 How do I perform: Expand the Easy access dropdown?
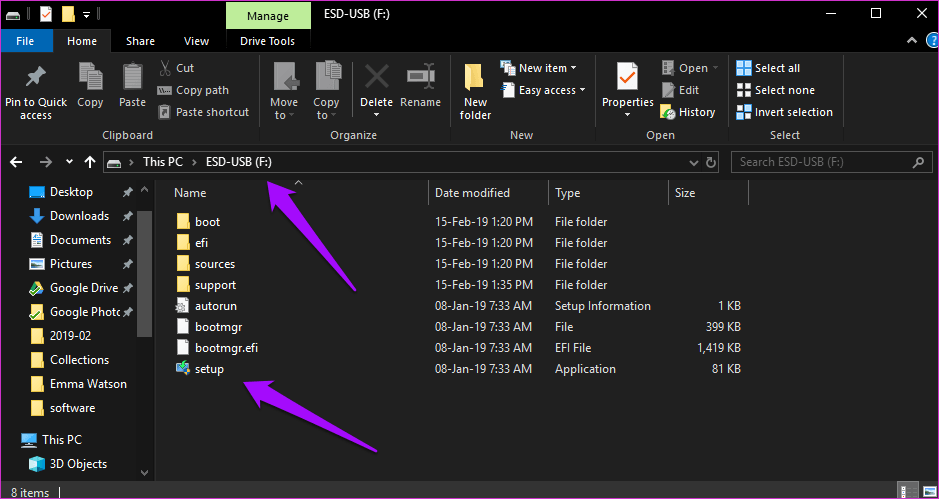tap(544, 90)
